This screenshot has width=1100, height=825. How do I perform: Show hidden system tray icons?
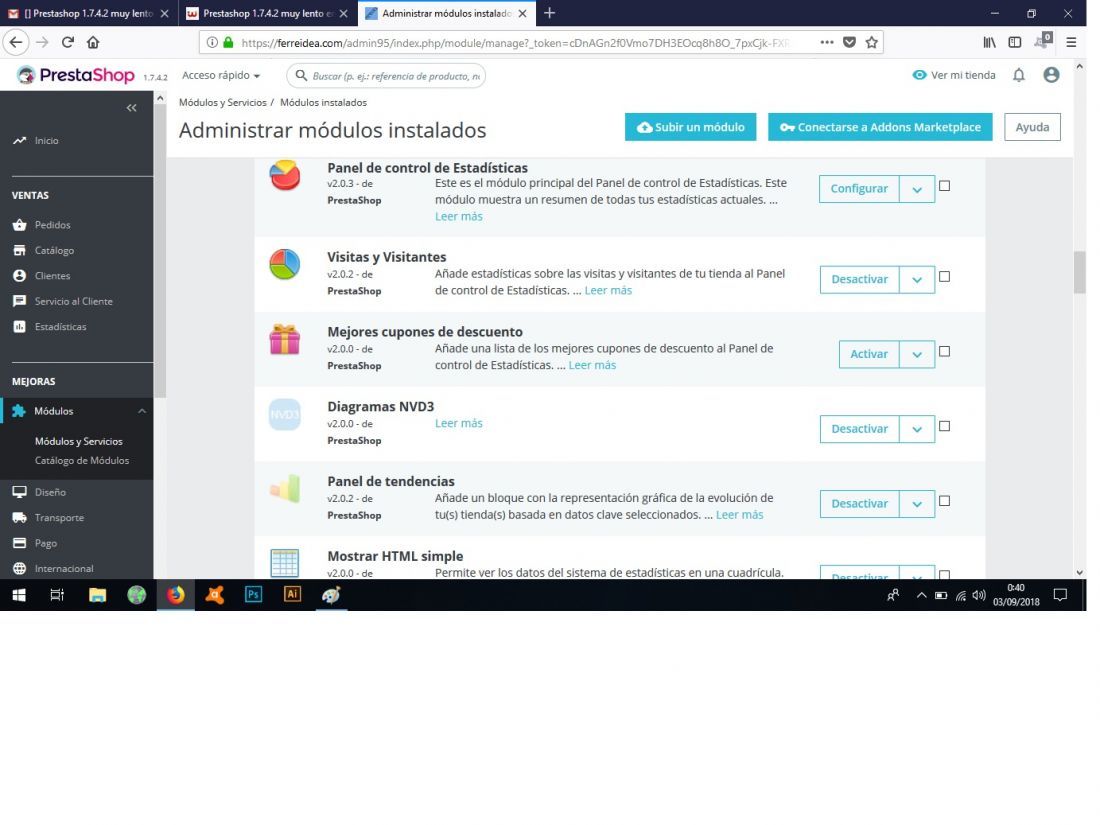point(921,596)
